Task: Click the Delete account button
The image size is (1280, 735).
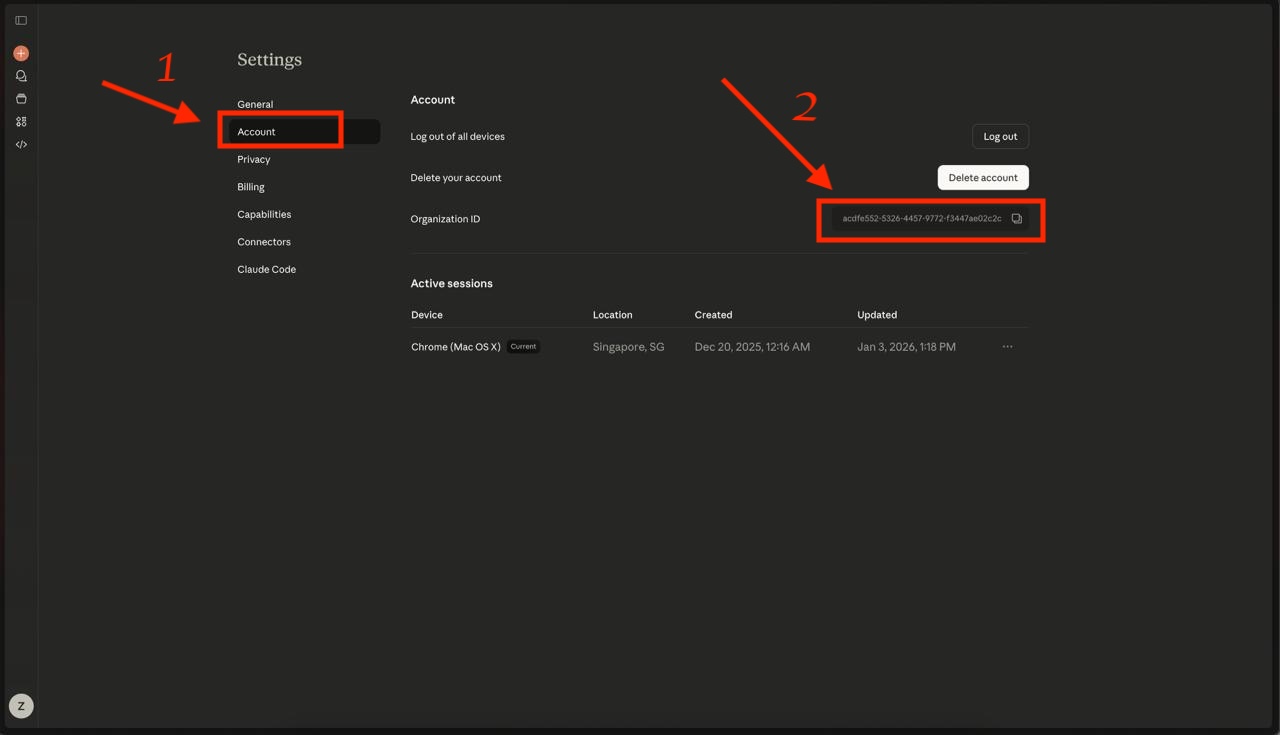Action: click(x=982, y=178)
